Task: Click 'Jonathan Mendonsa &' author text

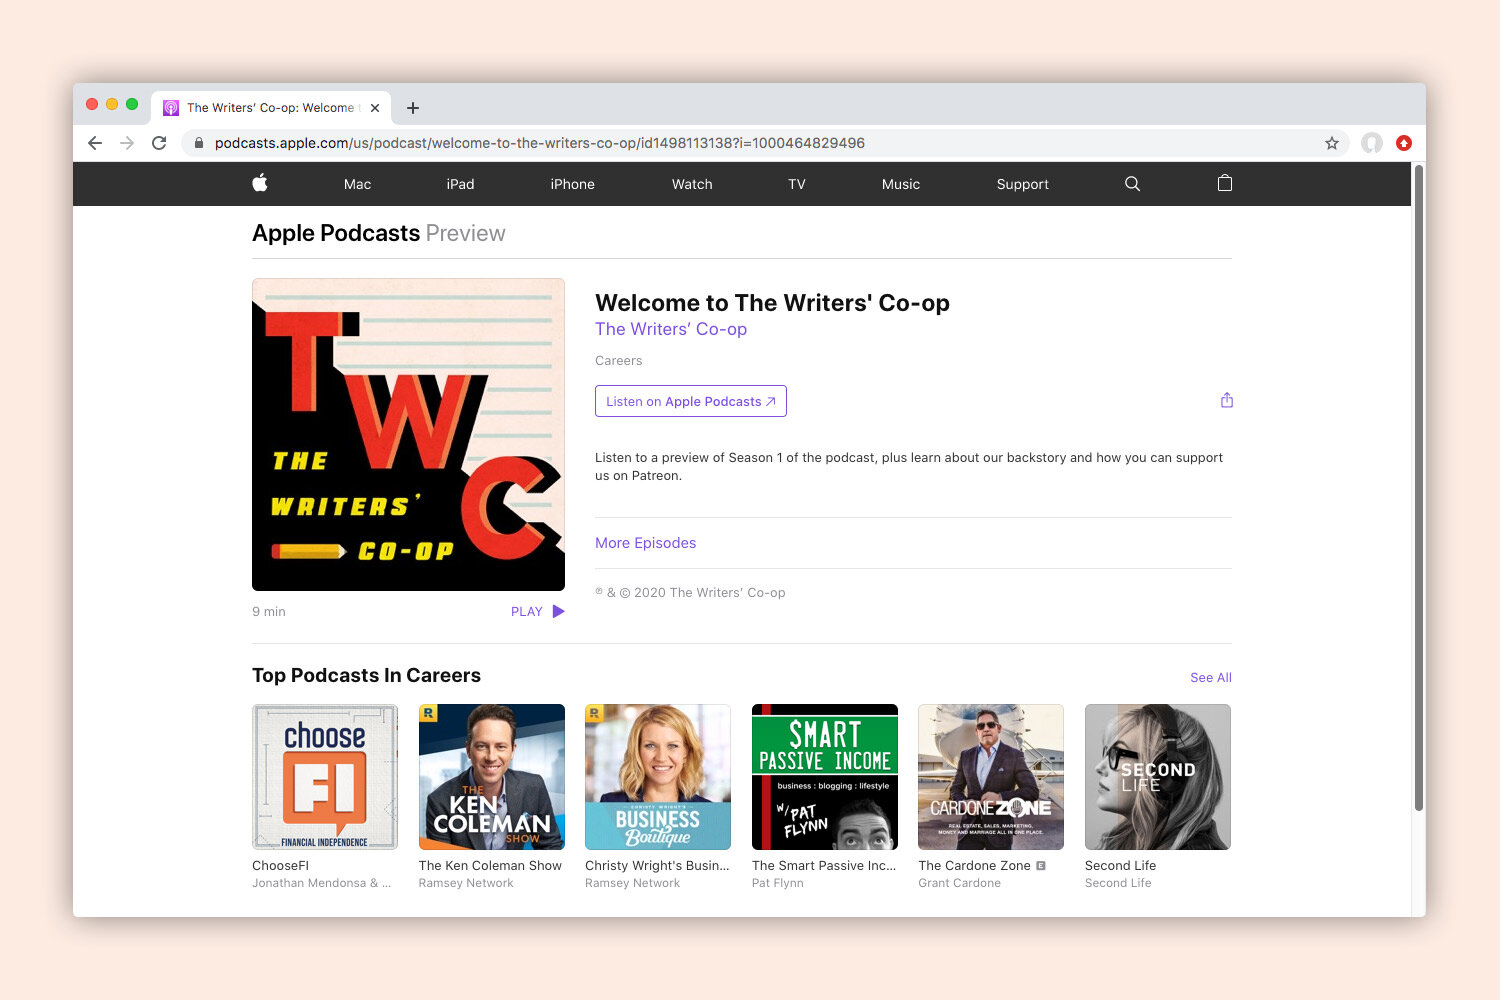Action: tap(321, 883)
